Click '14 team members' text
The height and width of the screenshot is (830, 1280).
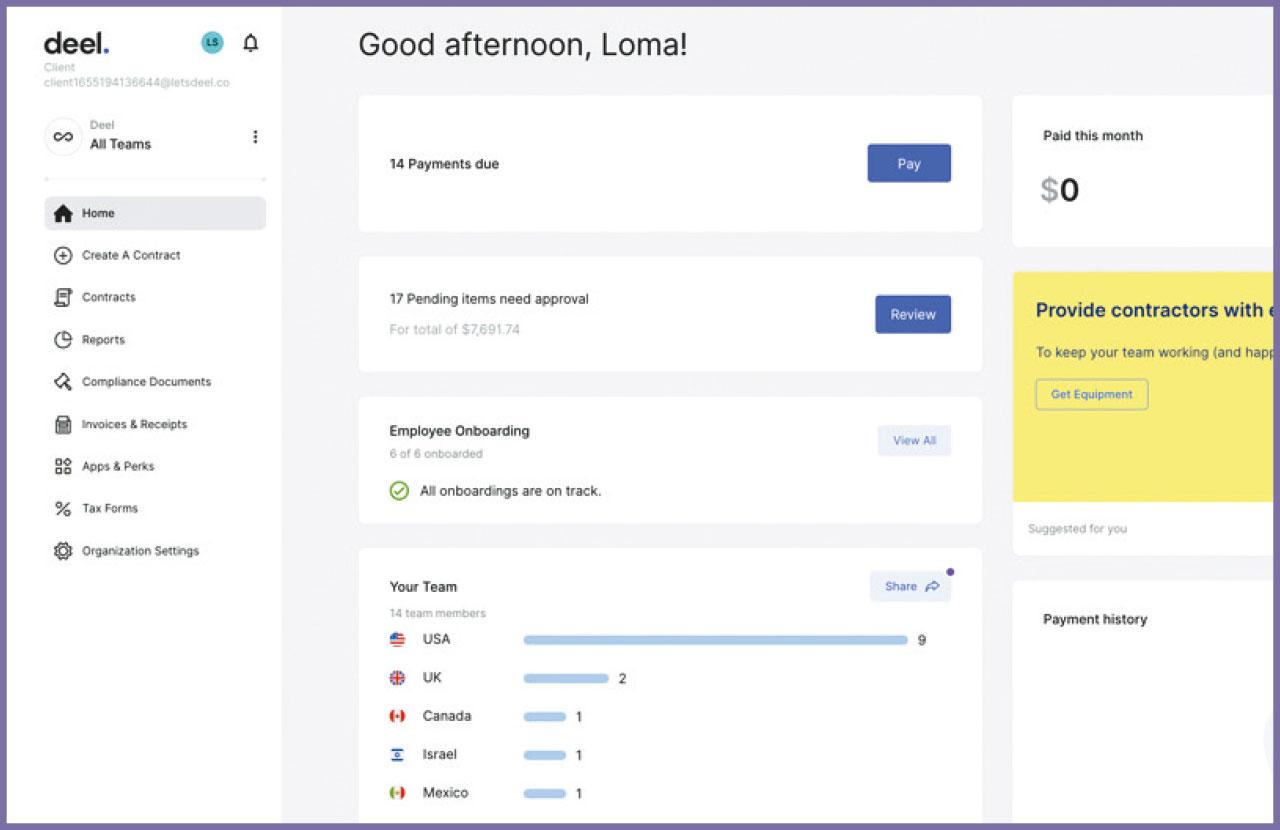(438, 613)
